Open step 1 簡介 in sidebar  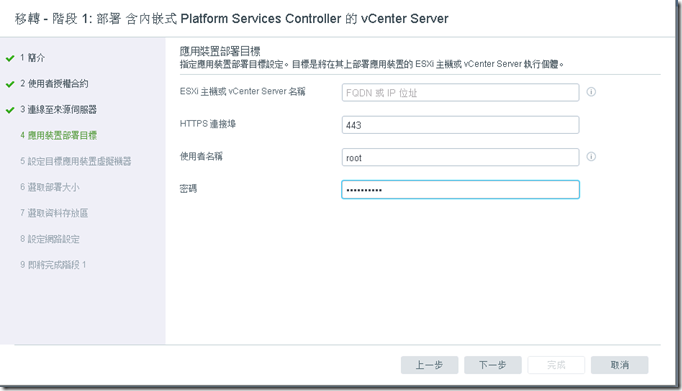(x=32, y=58)
